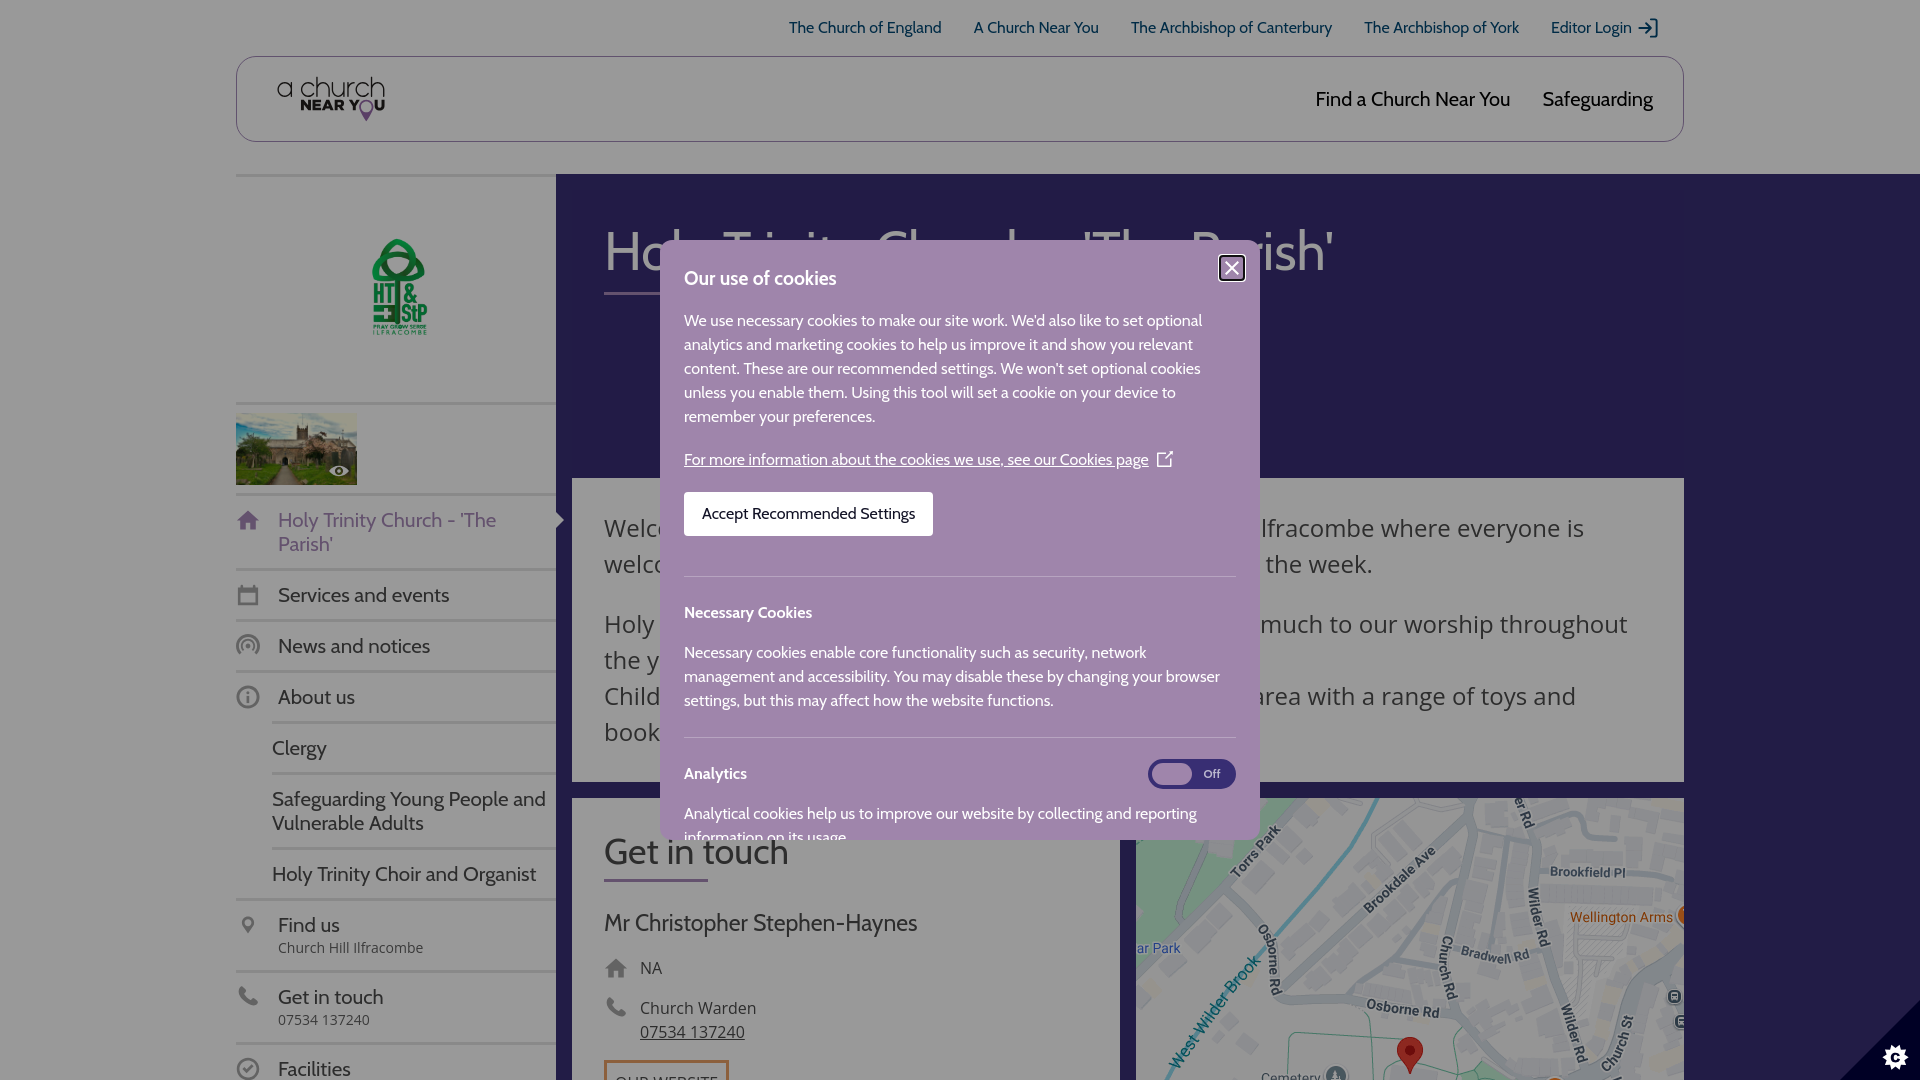Click Brookfield Pl label on map
This screenshot has height=1080, width=1920.
pyautogui.click(x=1588, y=872)
